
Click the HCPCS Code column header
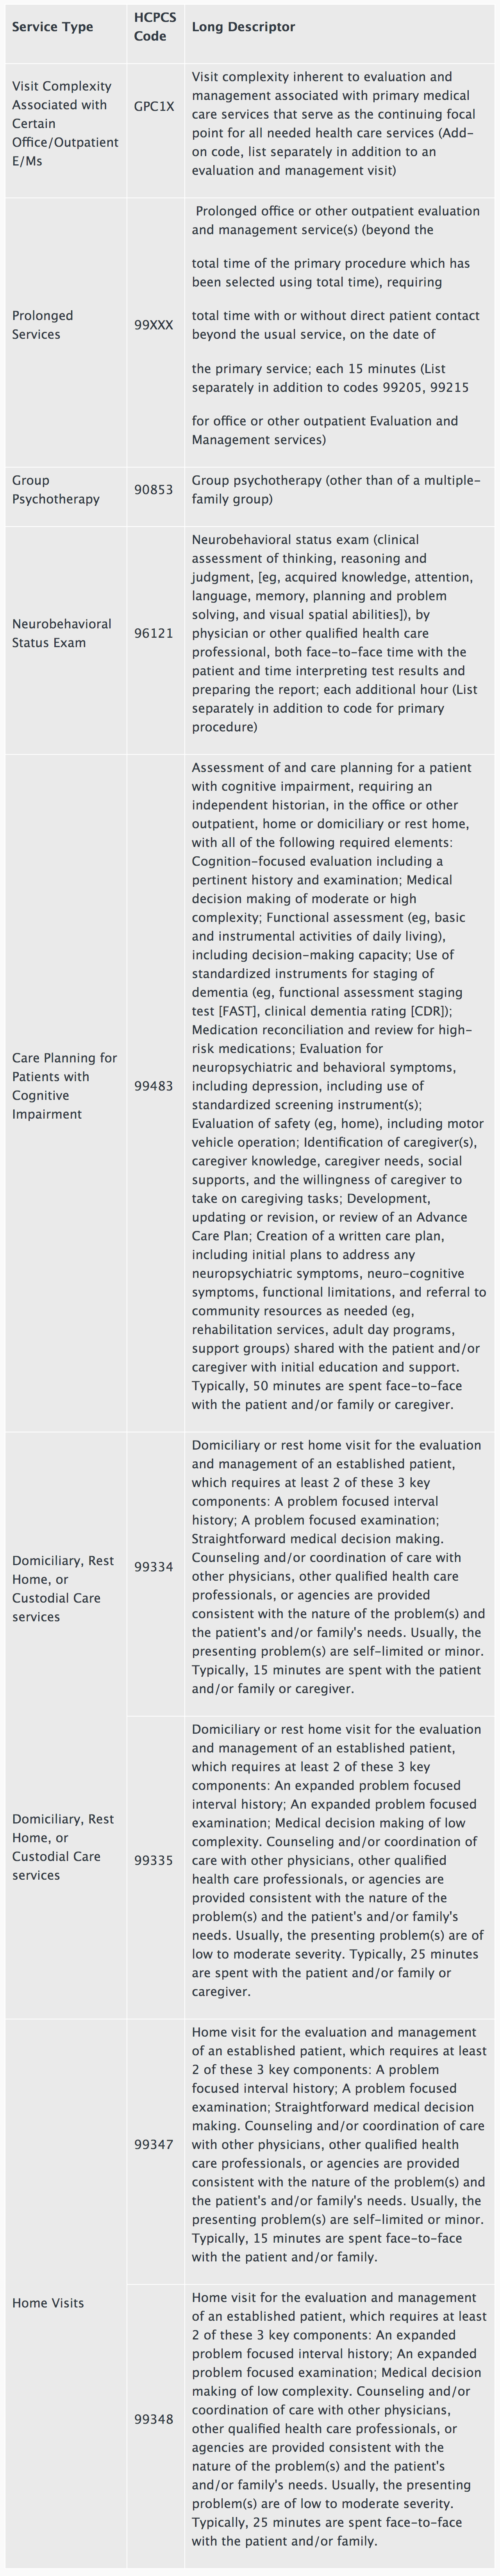(x=151, y=27)
